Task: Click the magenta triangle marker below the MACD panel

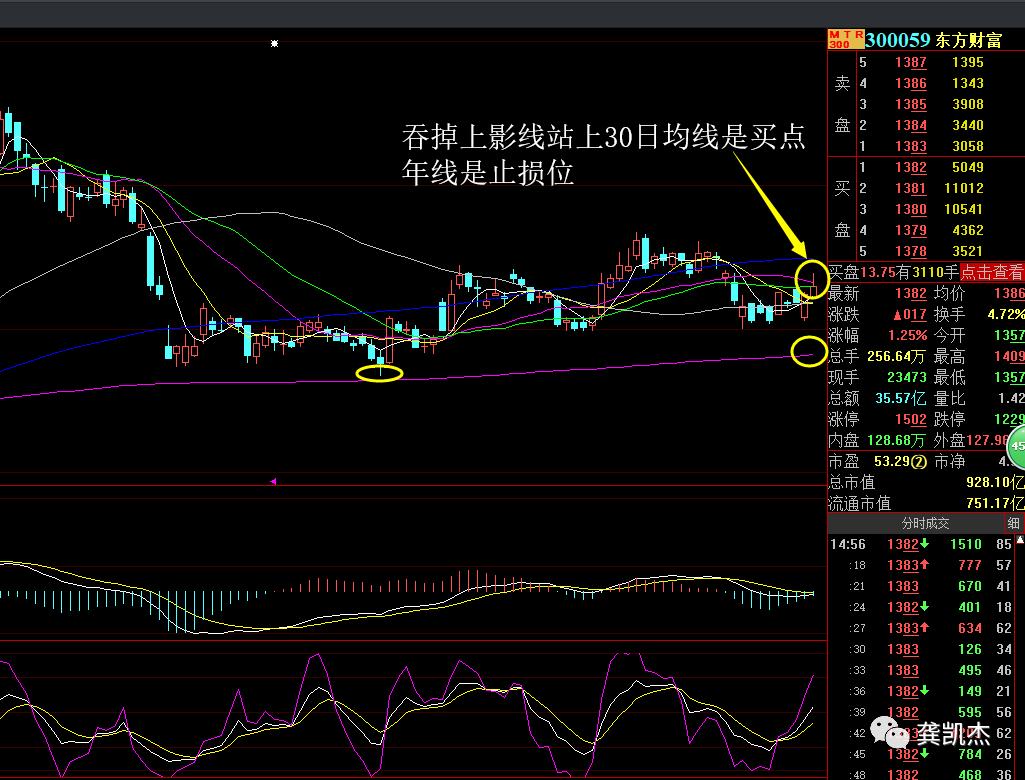Action: [x=272, y=481]
